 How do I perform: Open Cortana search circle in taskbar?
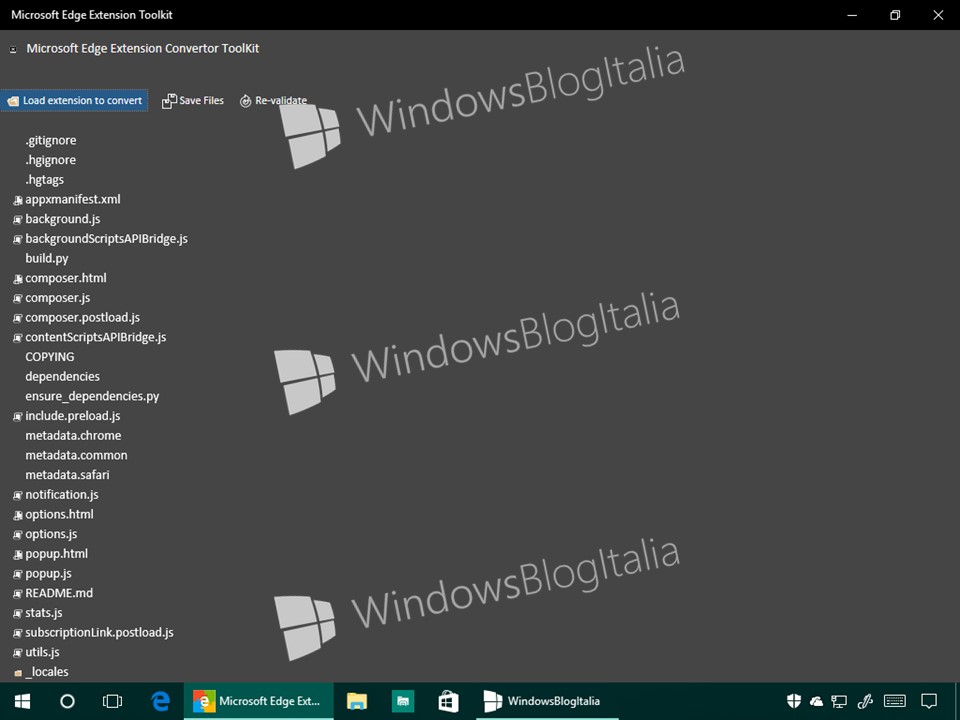tap(67, 701)
